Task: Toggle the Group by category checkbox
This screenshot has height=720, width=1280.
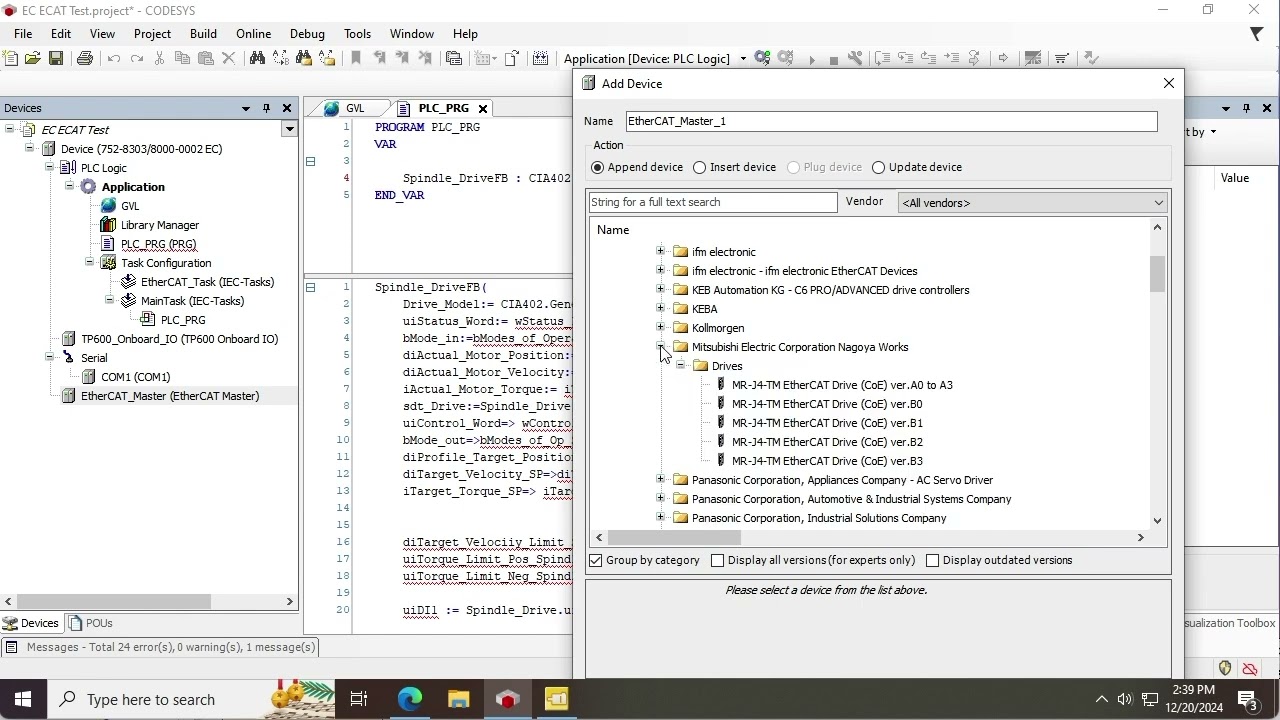Action: coord(596,560)
